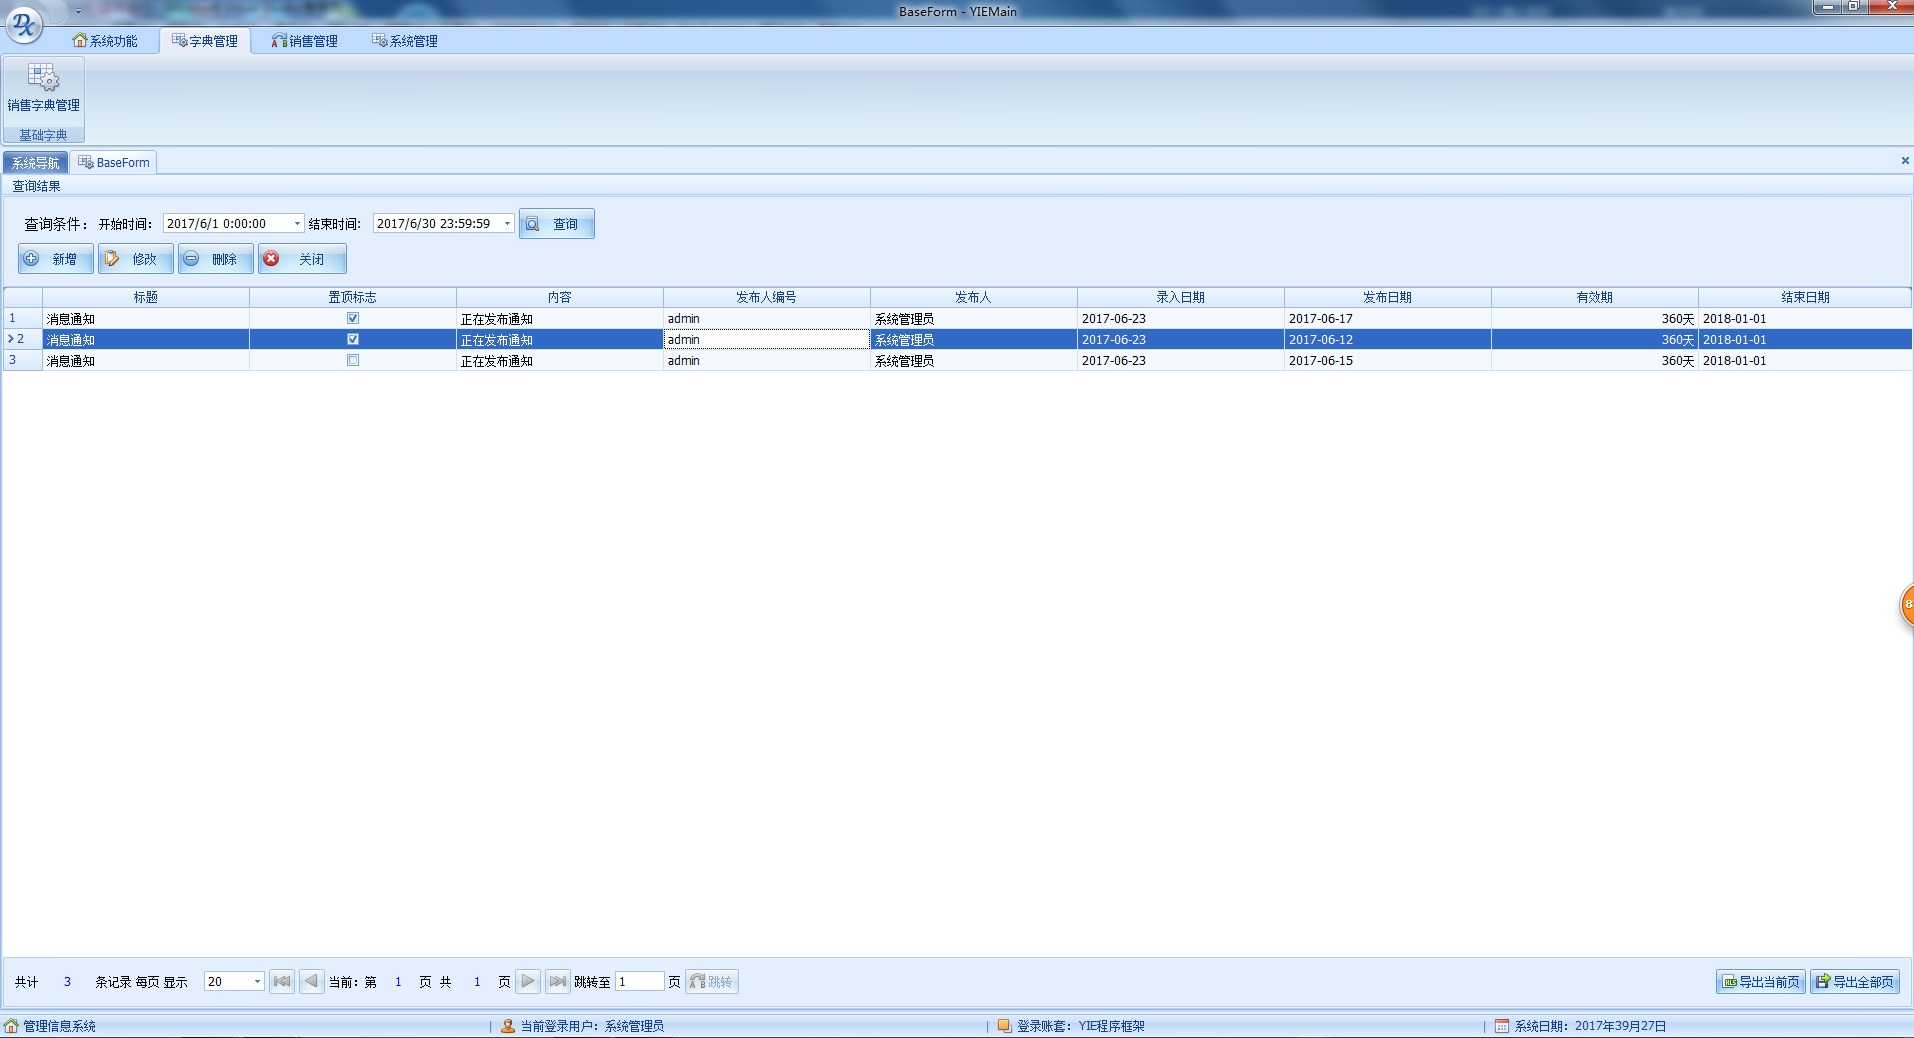Export current page with 导出当前页
1914x1038 pixels.
point(1760,982)
